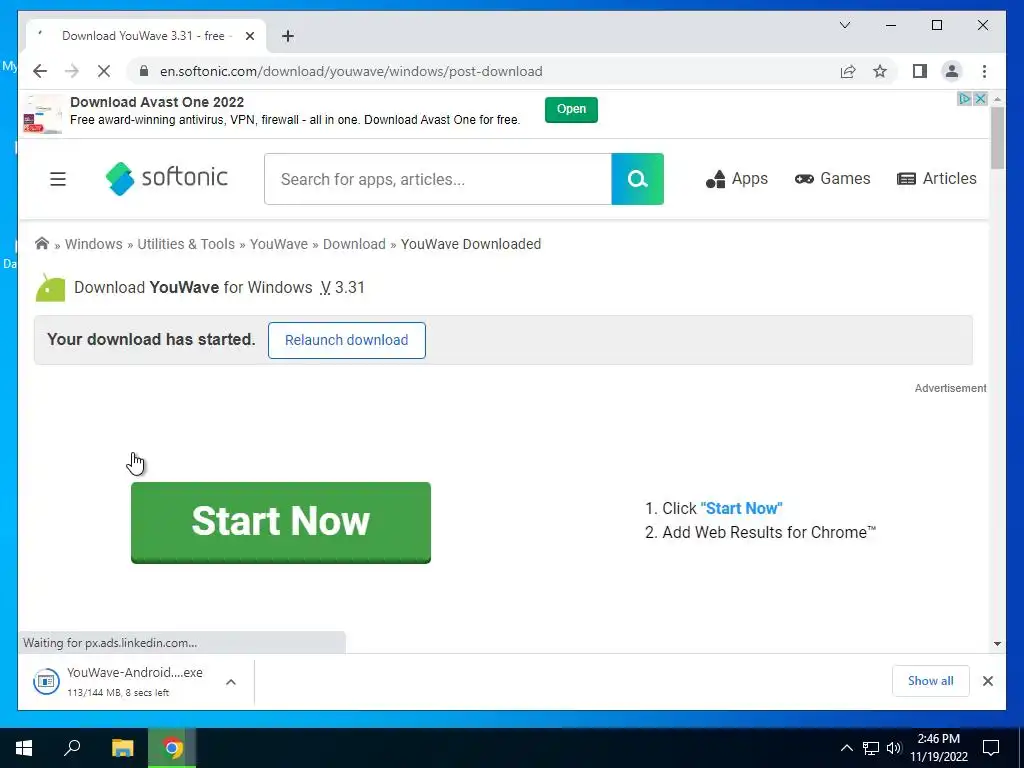
Task: Go back to the previous page
Action: point(40,71)
